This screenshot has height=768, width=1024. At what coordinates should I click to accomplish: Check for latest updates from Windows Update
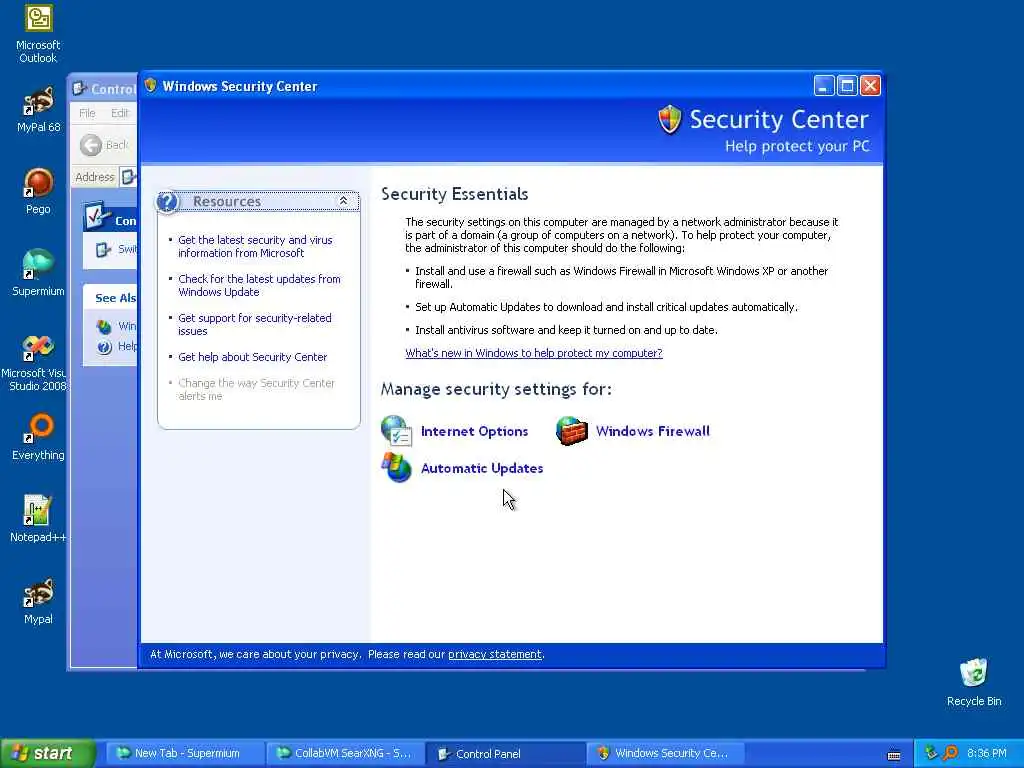pos(259,285)
